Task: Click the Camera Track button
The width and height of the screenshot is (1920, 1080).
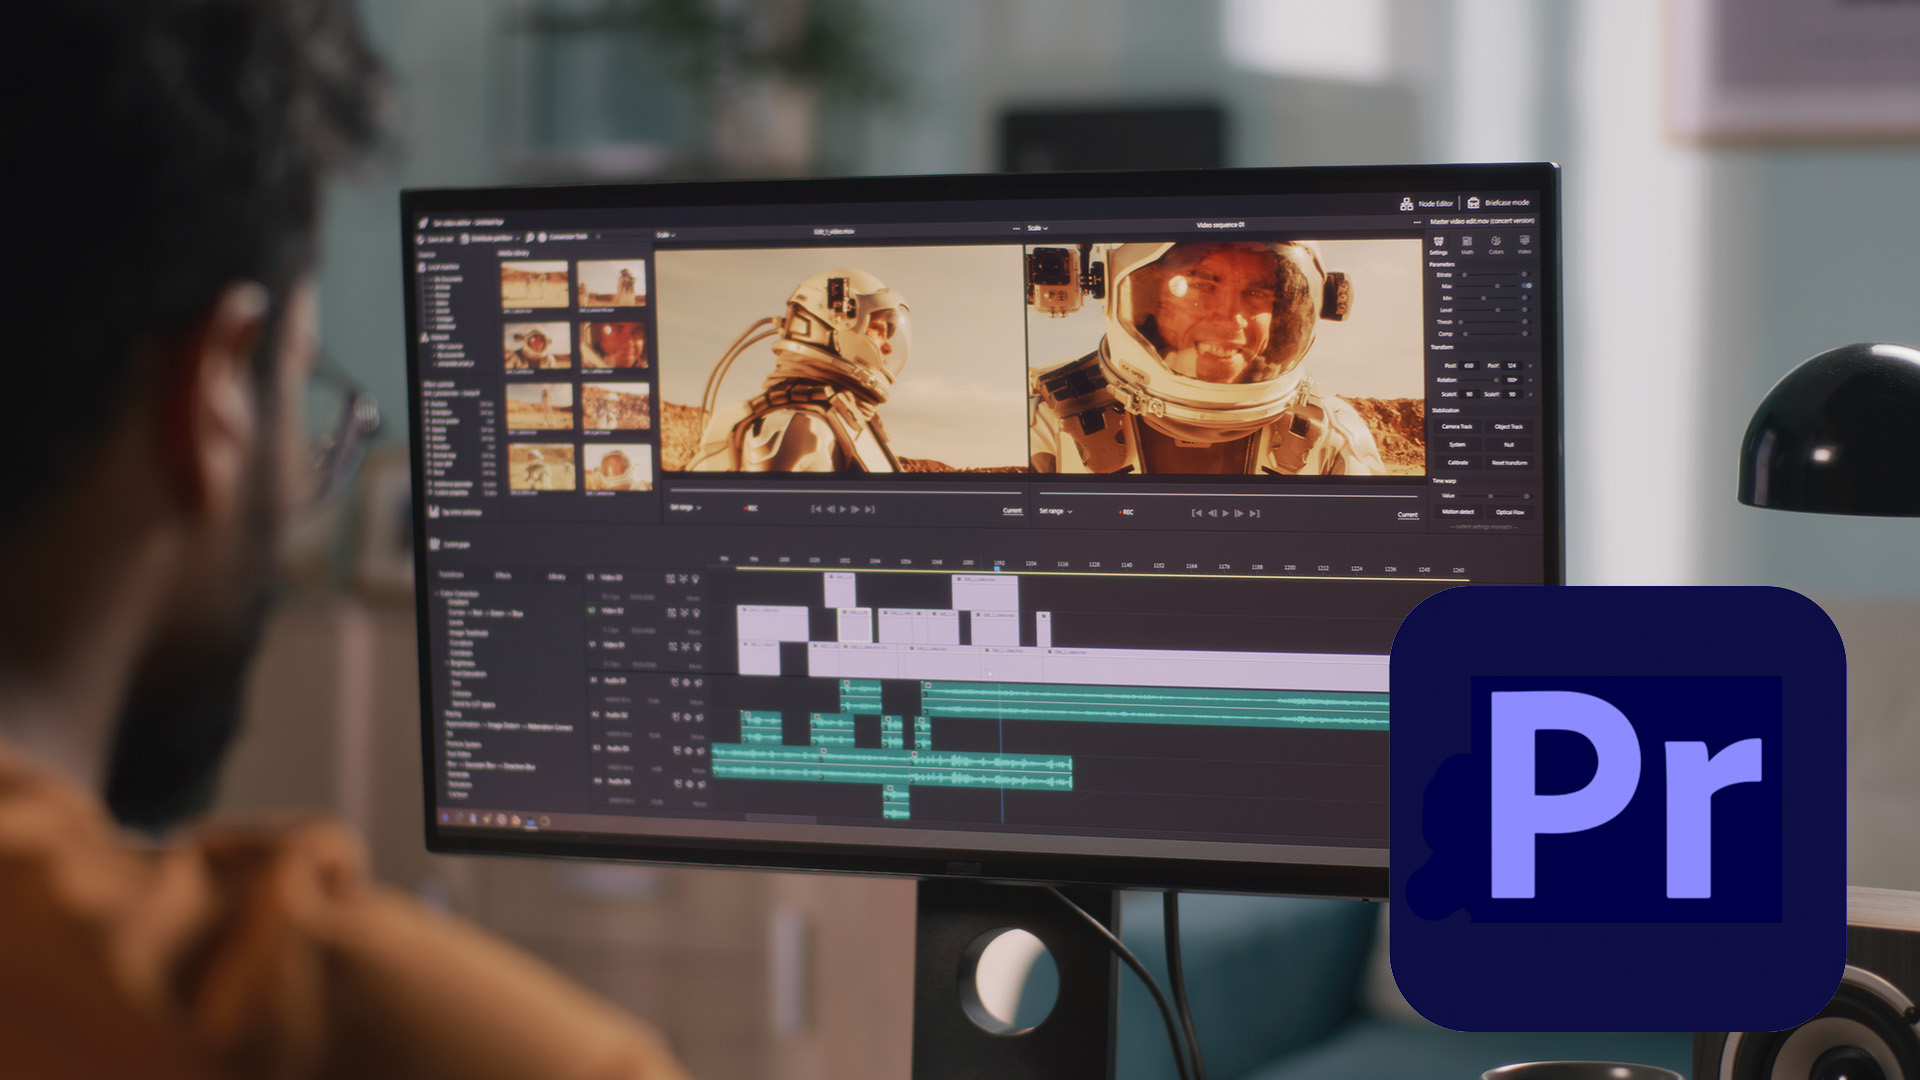Action: tap(1457, 427)
